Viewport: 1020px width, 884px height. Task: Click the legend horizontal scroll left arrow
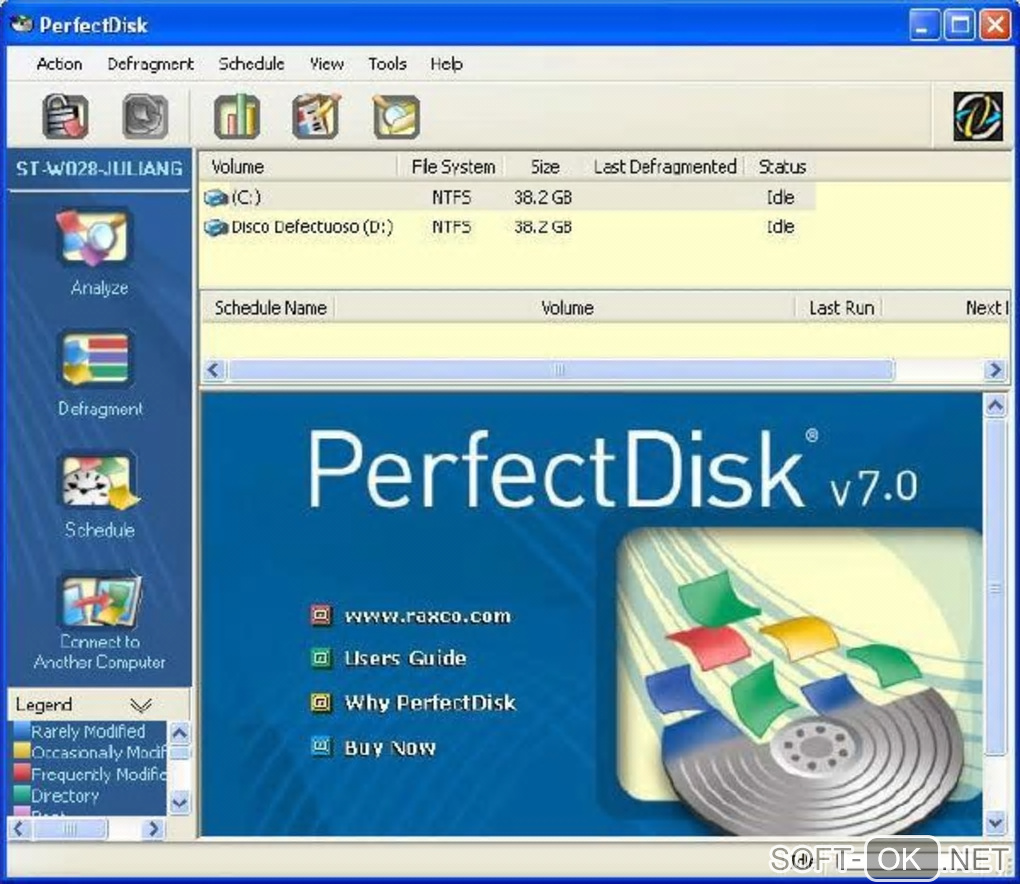tap(20, 829)
